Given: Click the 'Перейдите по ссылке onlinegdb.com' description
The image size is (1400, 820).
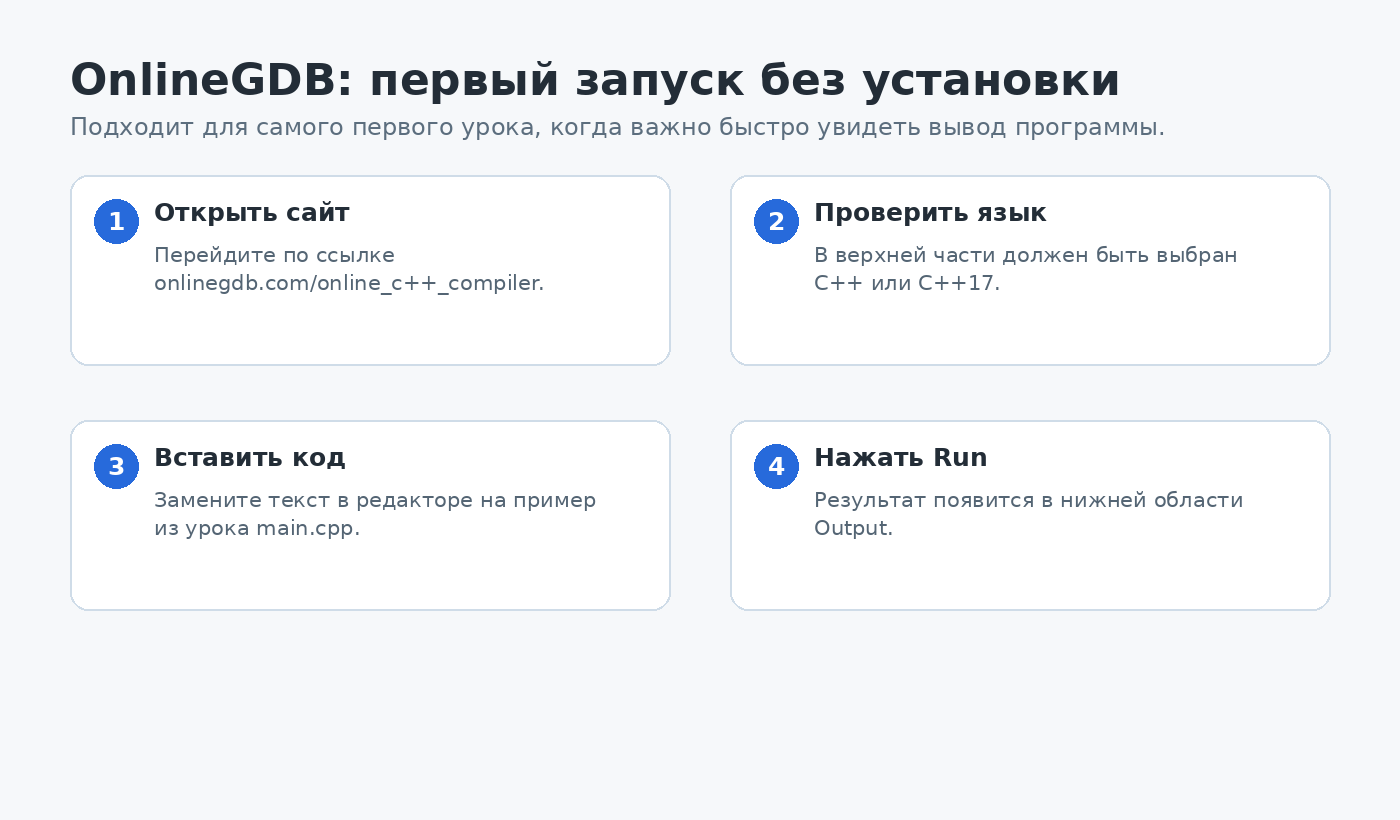Looking at the screenshot, I should pos(349,269).
